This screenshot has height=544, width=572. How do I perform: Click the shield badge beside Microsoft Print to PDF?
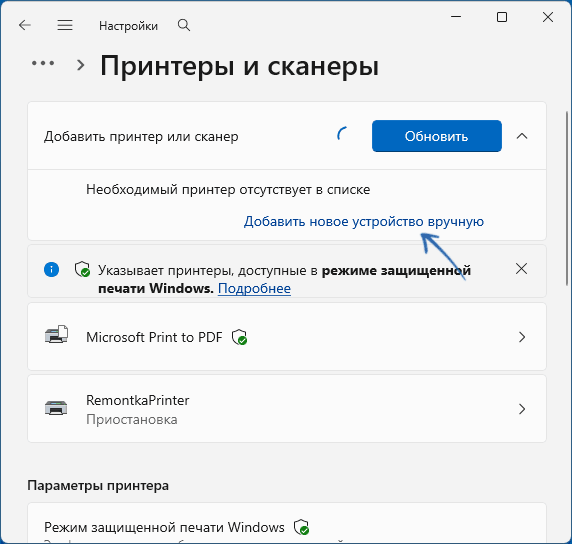click(239, 337)
